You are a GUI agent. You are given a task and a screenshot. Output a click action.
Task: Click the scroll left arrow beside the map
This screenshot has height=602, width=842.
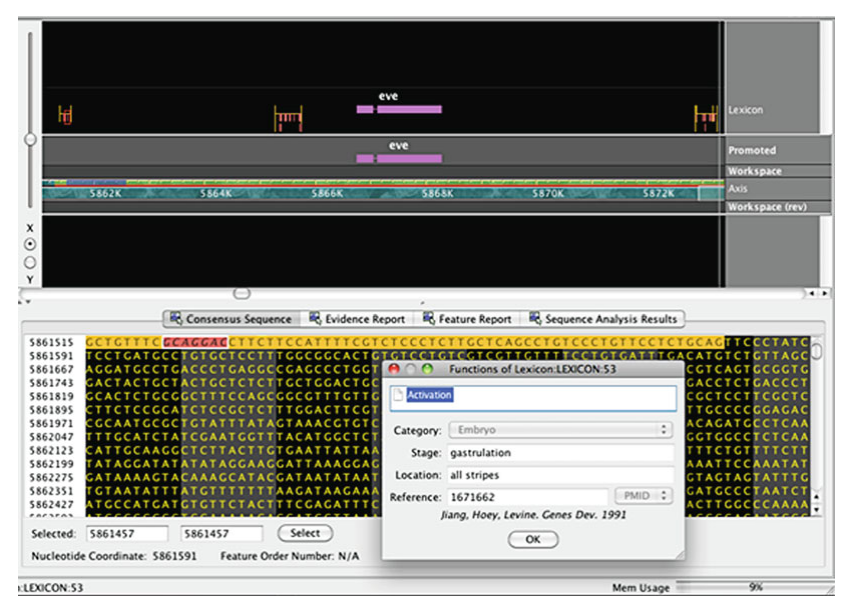point(812,293)
